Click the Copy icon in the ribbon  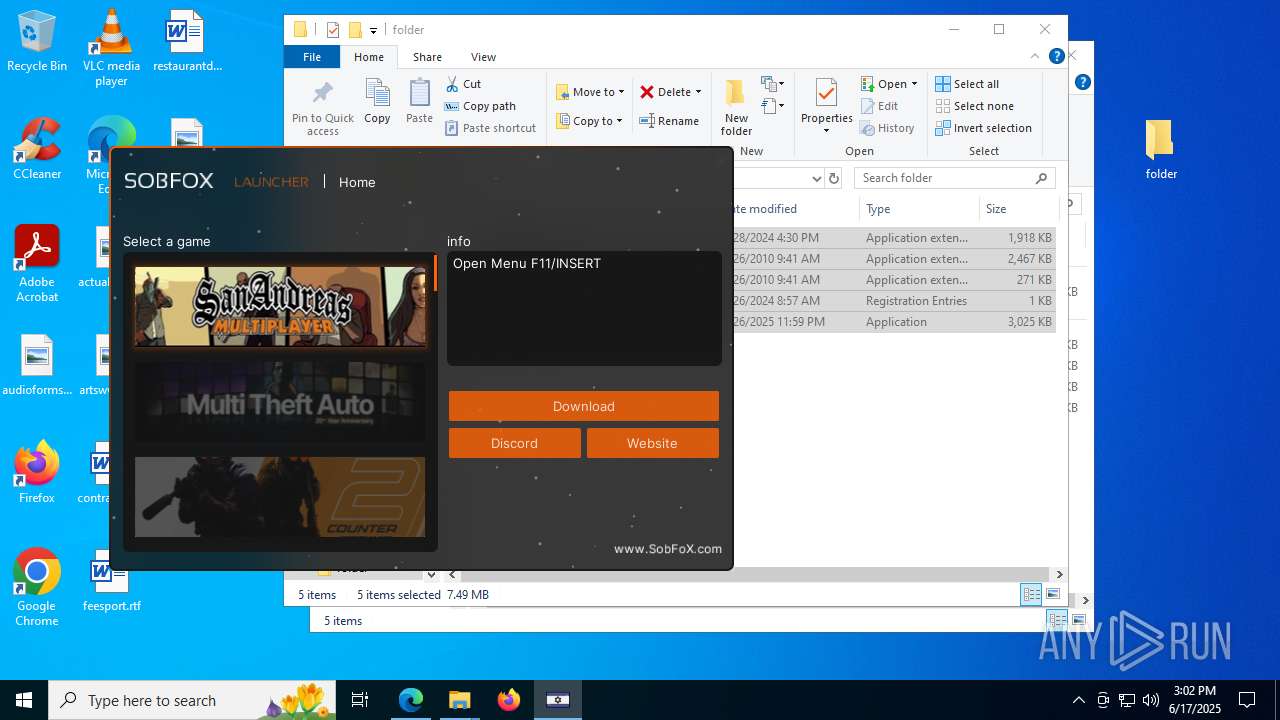(x=377, y=94)
